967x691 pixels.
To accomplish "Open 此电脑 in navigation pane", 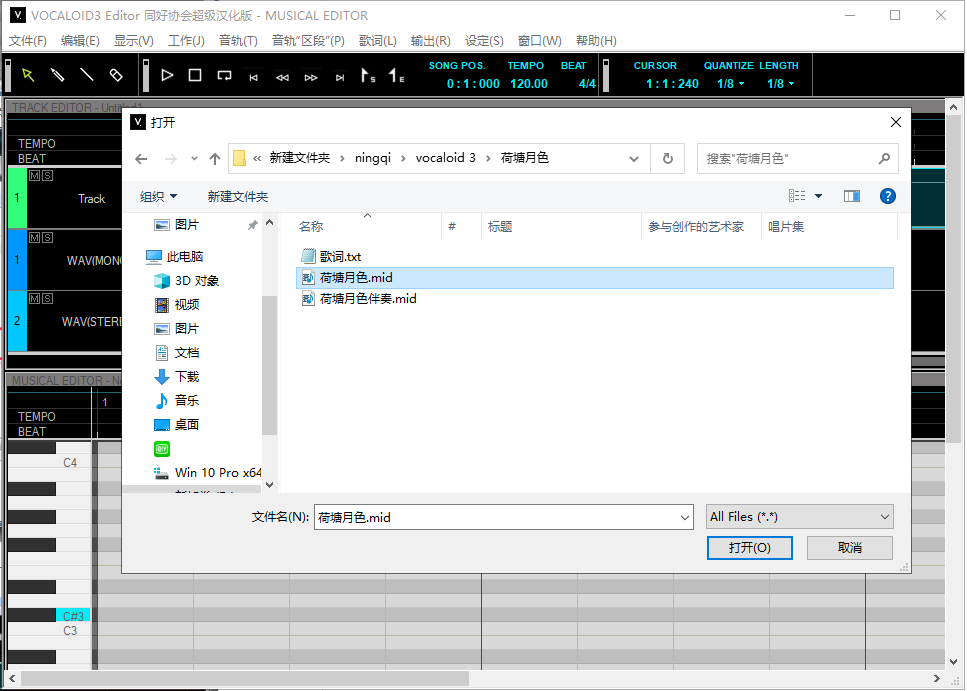I will point(175,256).
